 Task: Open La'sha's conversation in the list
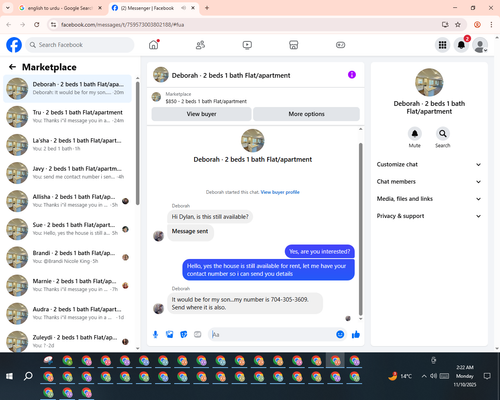(67, 145)
